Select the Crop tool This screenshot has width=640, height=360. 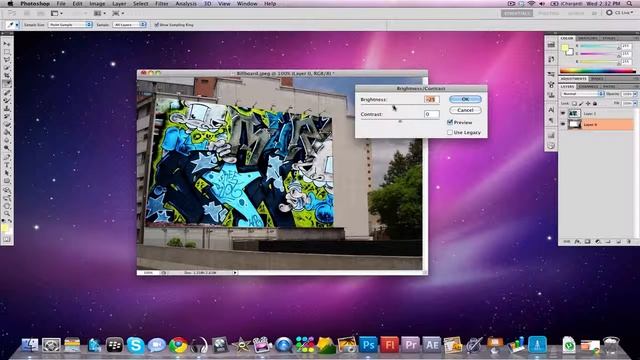tap(7, 76)
